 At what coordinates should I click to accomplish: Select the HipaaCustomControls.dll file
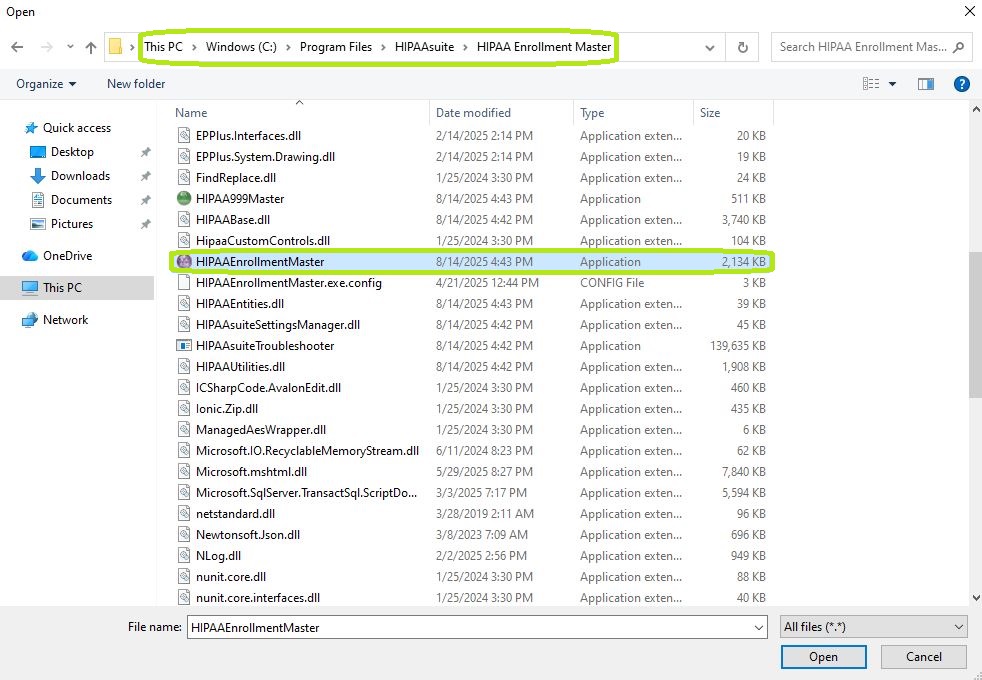tap(263, 240)
